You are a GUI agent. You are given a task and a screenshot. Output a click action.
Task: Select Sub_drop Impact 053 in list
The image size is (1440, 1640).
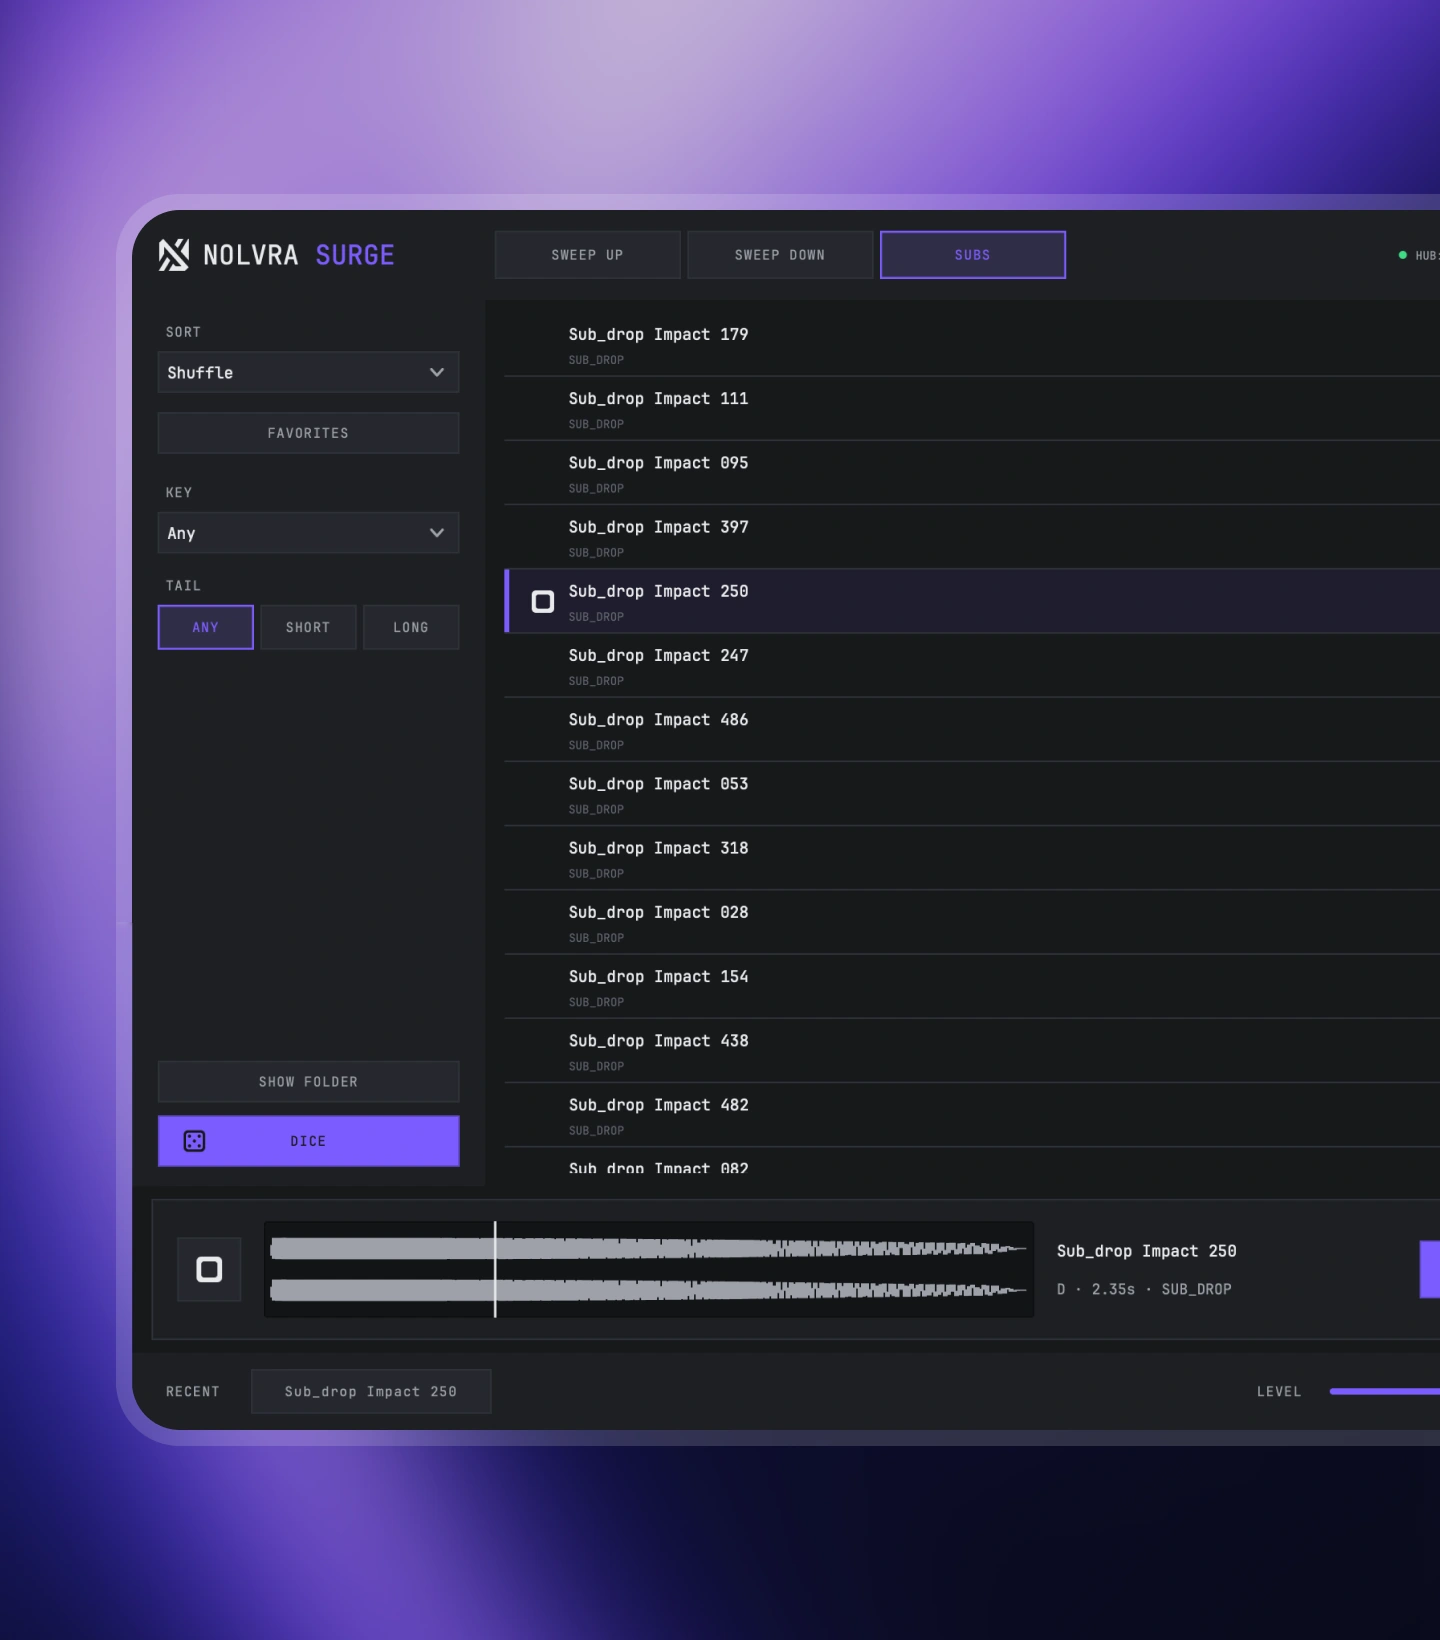[972, 793]
